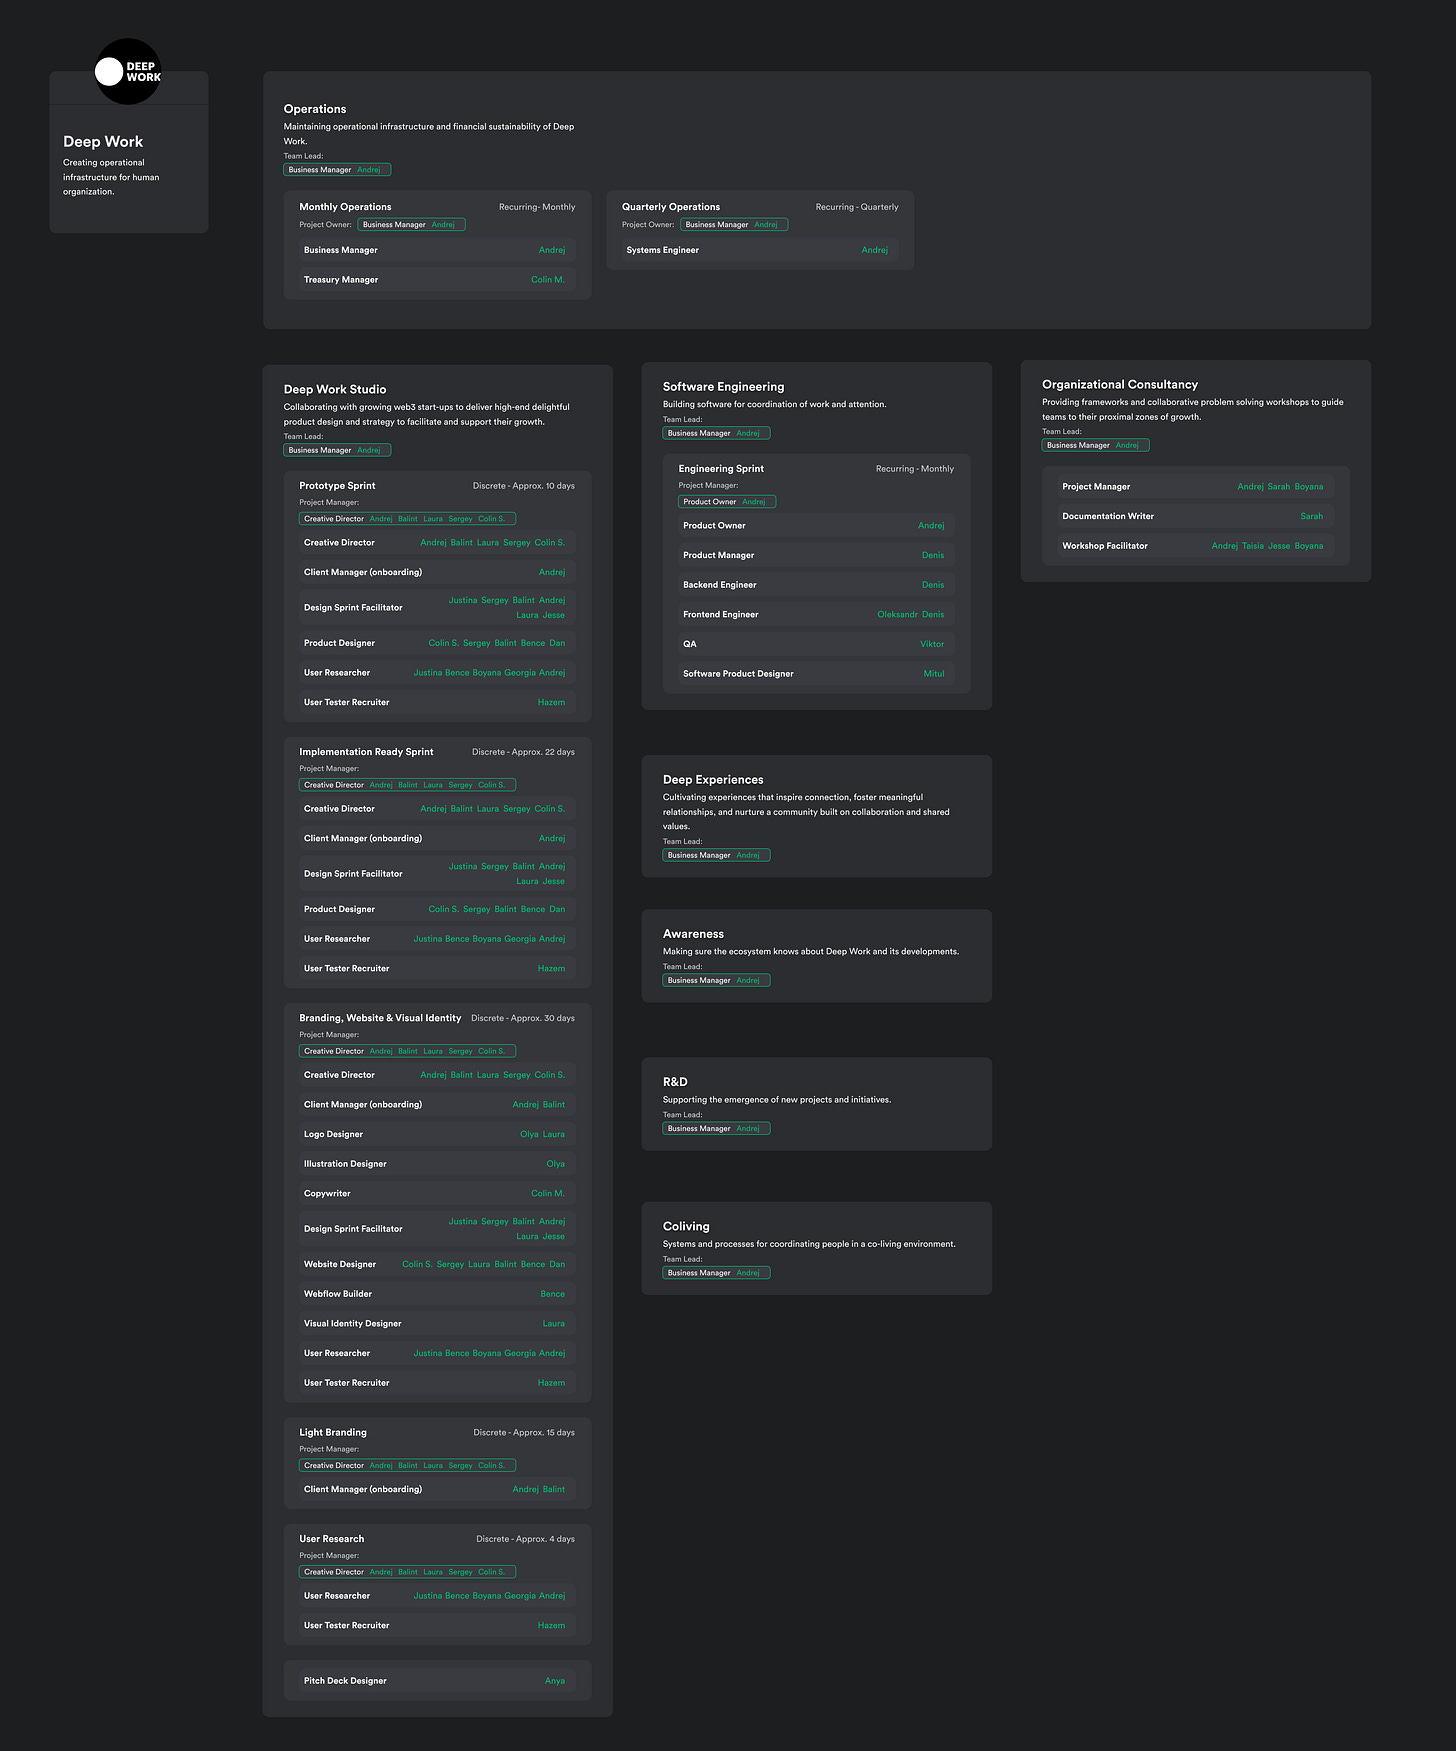
Task: Select the Illustration Designer row
Action: tap(437, 1164)
